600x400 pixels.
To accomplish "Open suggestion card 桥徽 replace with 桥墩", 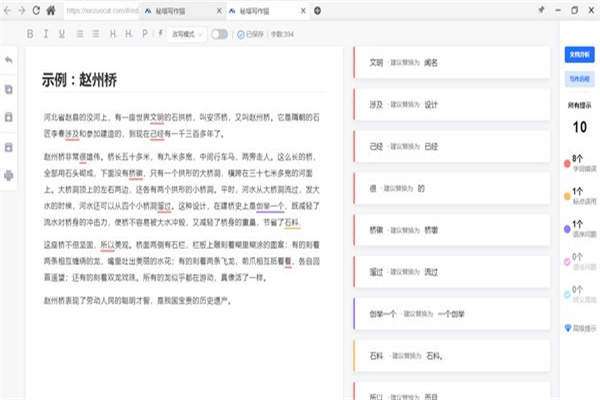I will point(452,230).
